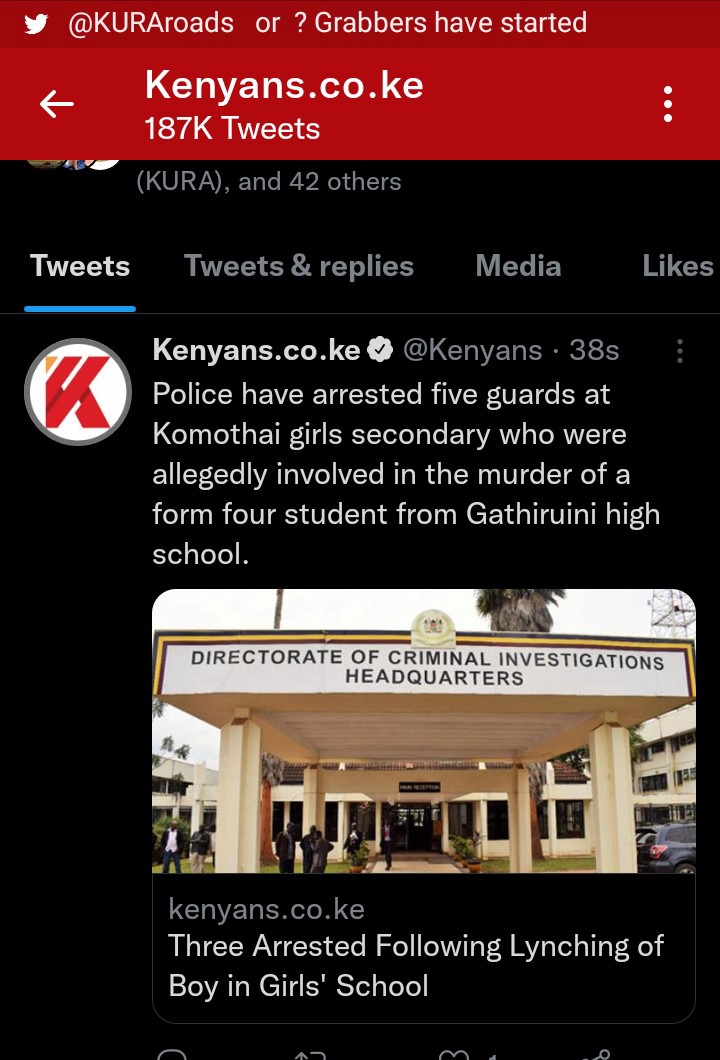Open the tweet's three-dot options menu
Viewport: 720px width, 1060px height.
pyautogui.click(x=680, y=351)
